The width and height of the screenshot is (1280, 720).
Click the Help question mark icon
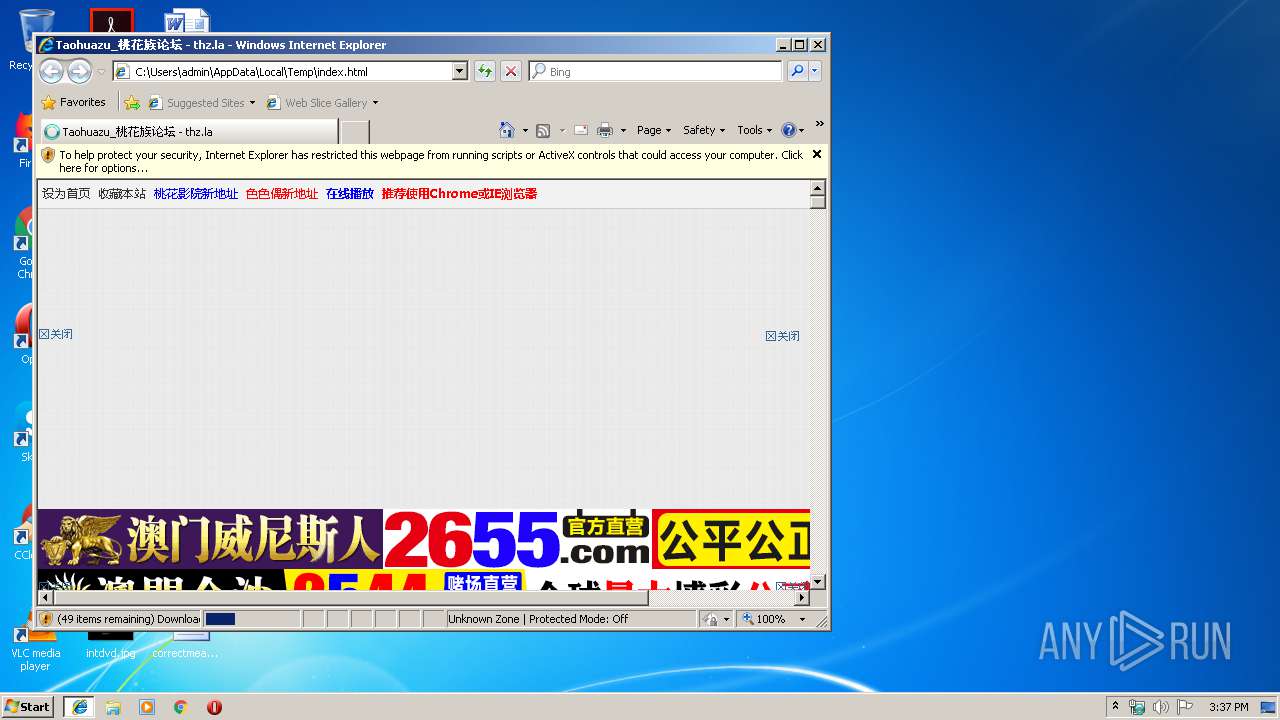789,130
